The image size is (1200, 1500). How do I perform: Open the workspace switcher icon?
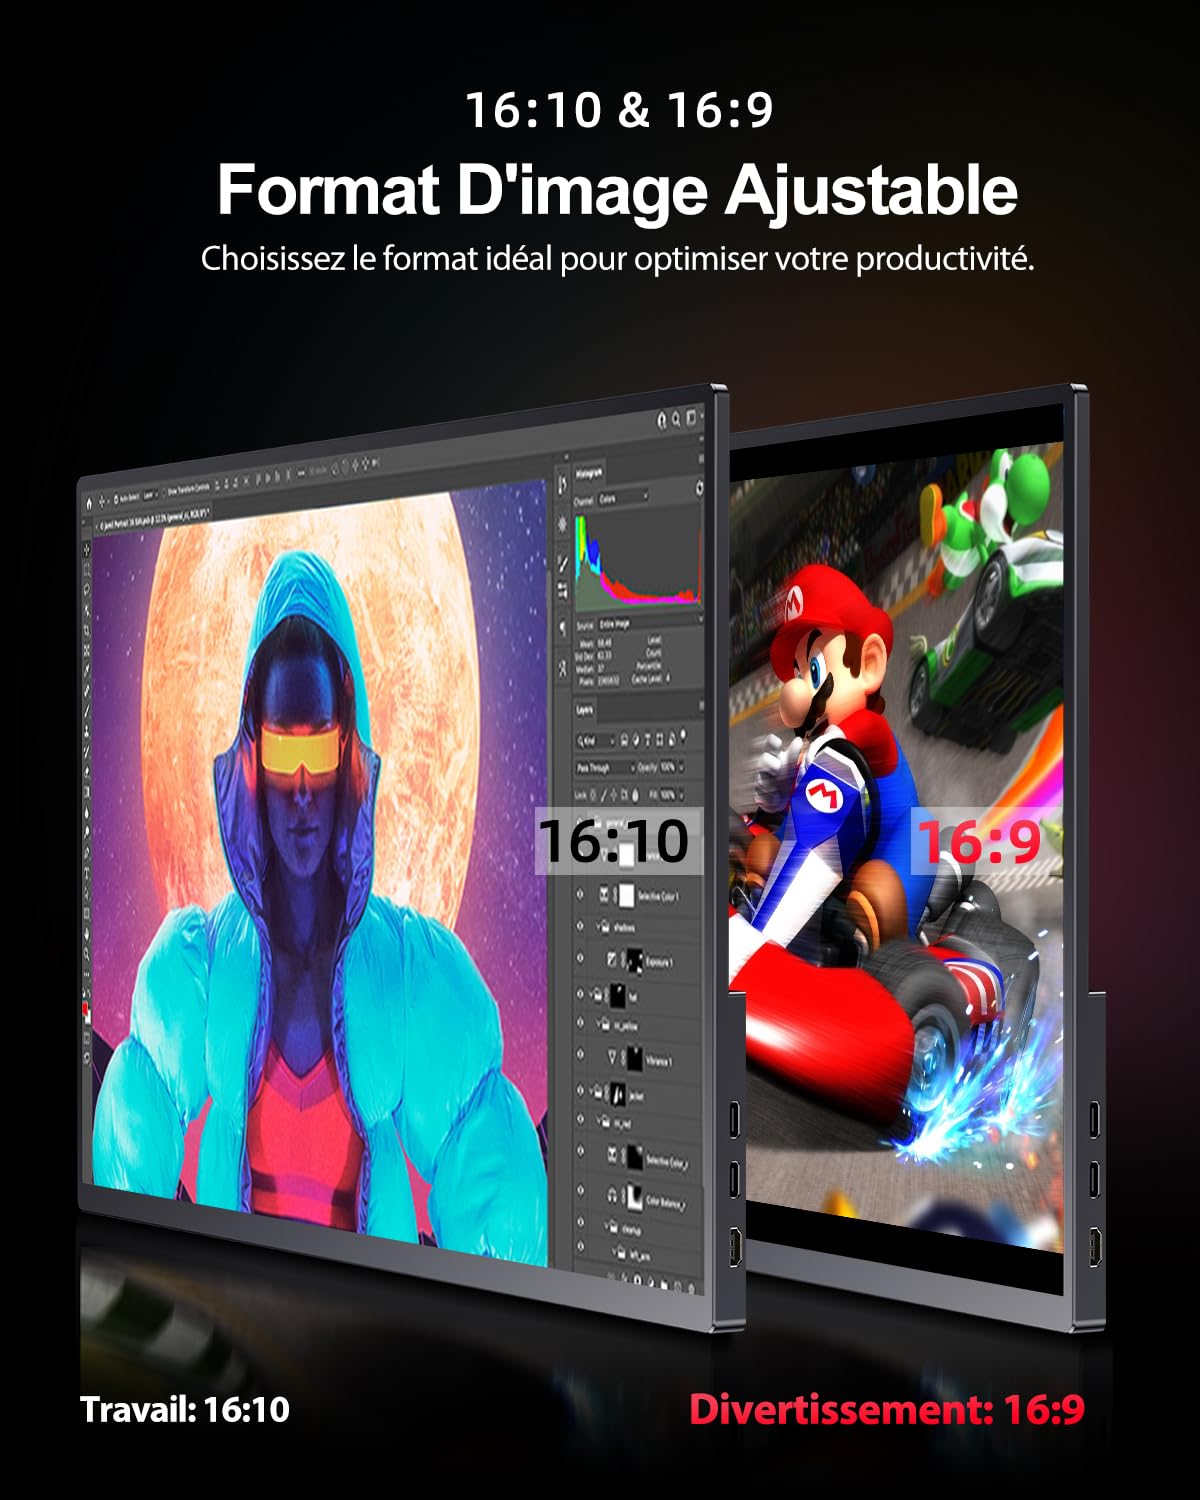click(x=691, y=418)
